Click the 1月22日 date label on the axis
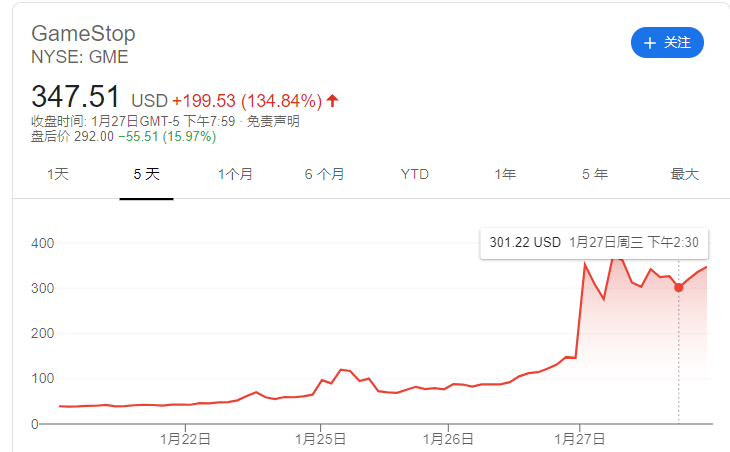The width and height of the screenshot is (730, 452). [x=189, y=438]
